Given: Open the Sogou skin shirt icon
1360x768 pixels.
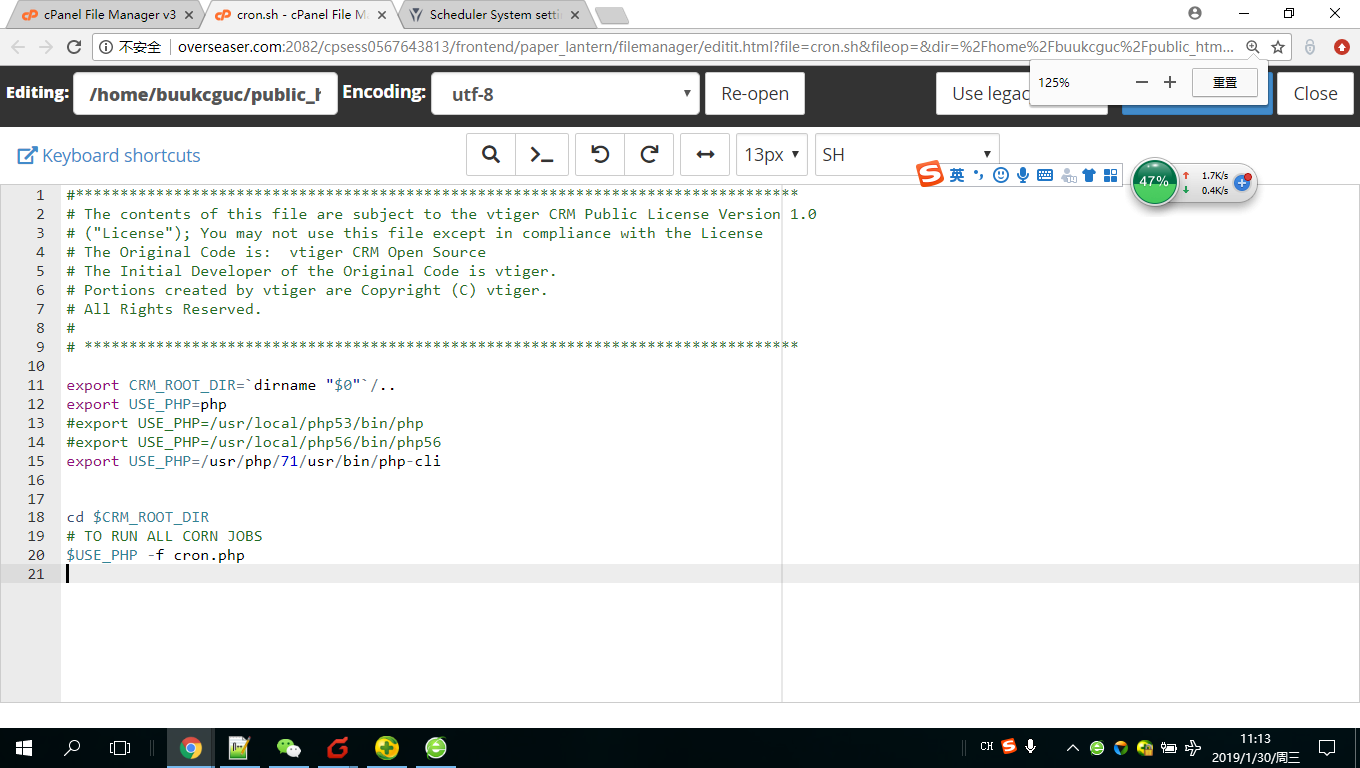Looking at the screenshot, I should 1089,175.
